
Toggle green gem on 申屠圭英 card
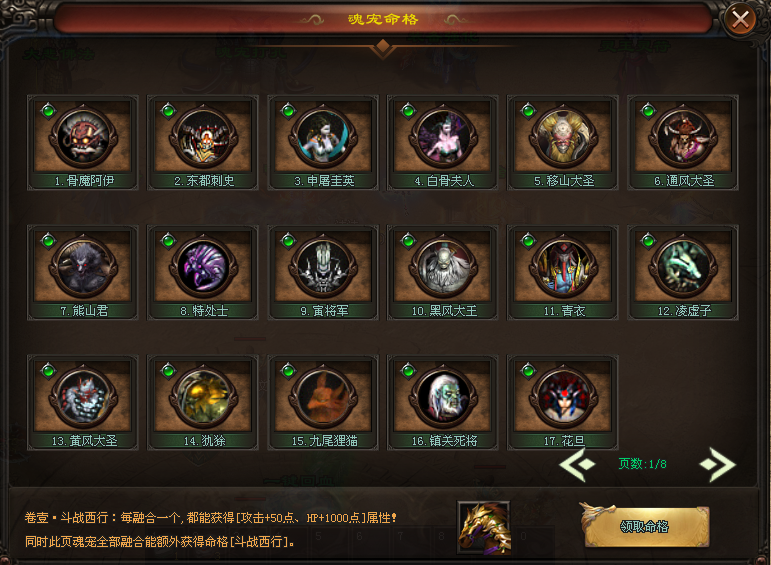click(288, 111)
